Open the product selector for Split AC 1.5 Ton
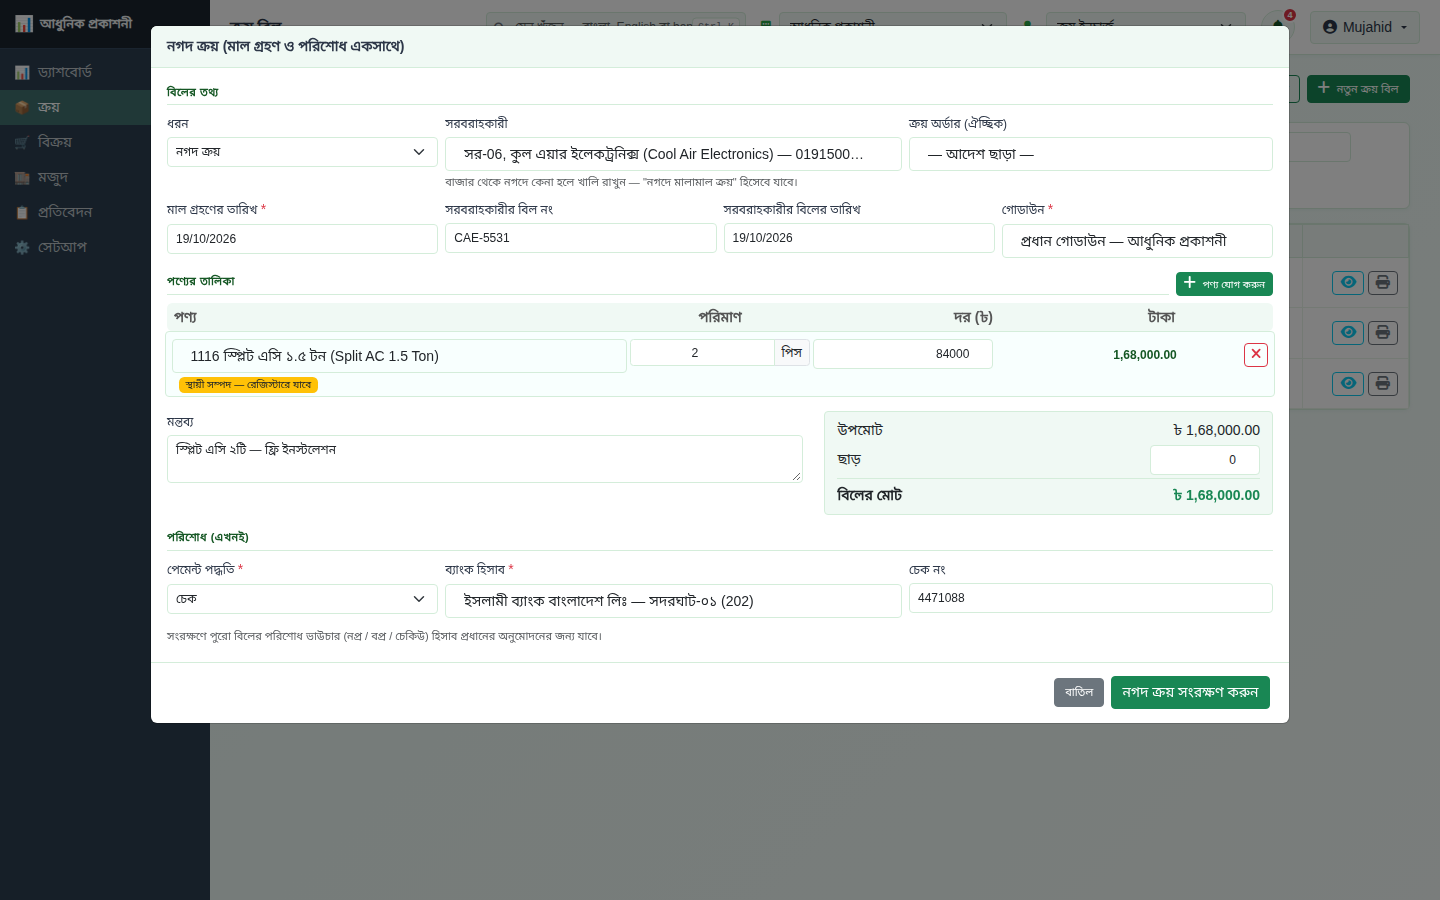The height and width of the screenshot is (900, 1440). (x=399, y=356)
